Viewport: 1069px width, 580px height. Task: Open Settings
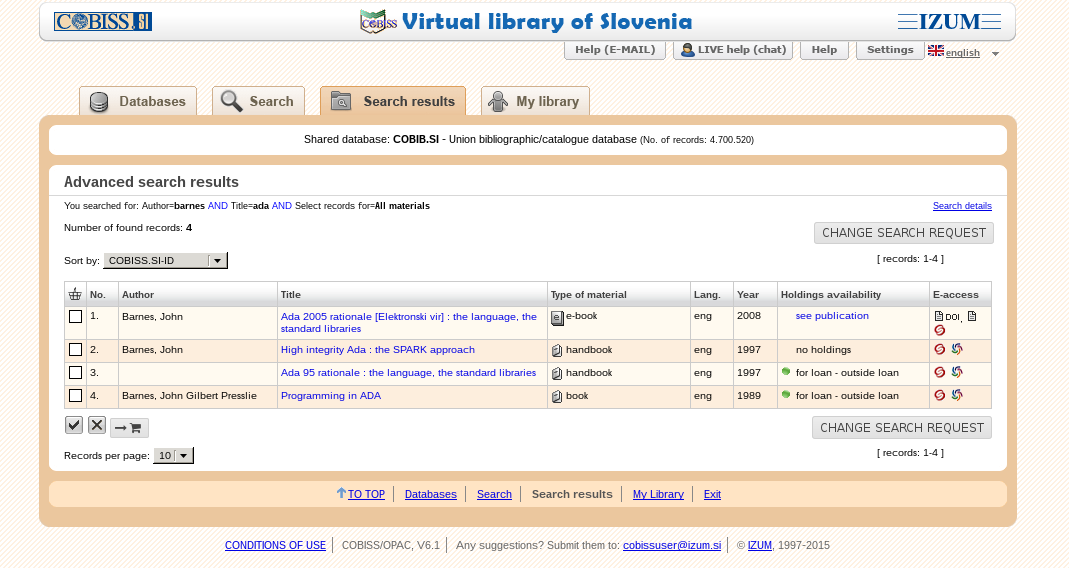point(890,50)
